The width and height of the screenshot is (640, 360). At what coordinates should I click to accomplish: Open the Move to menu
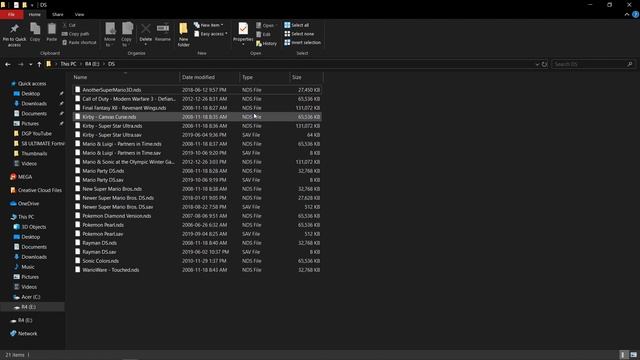point(110,34)
